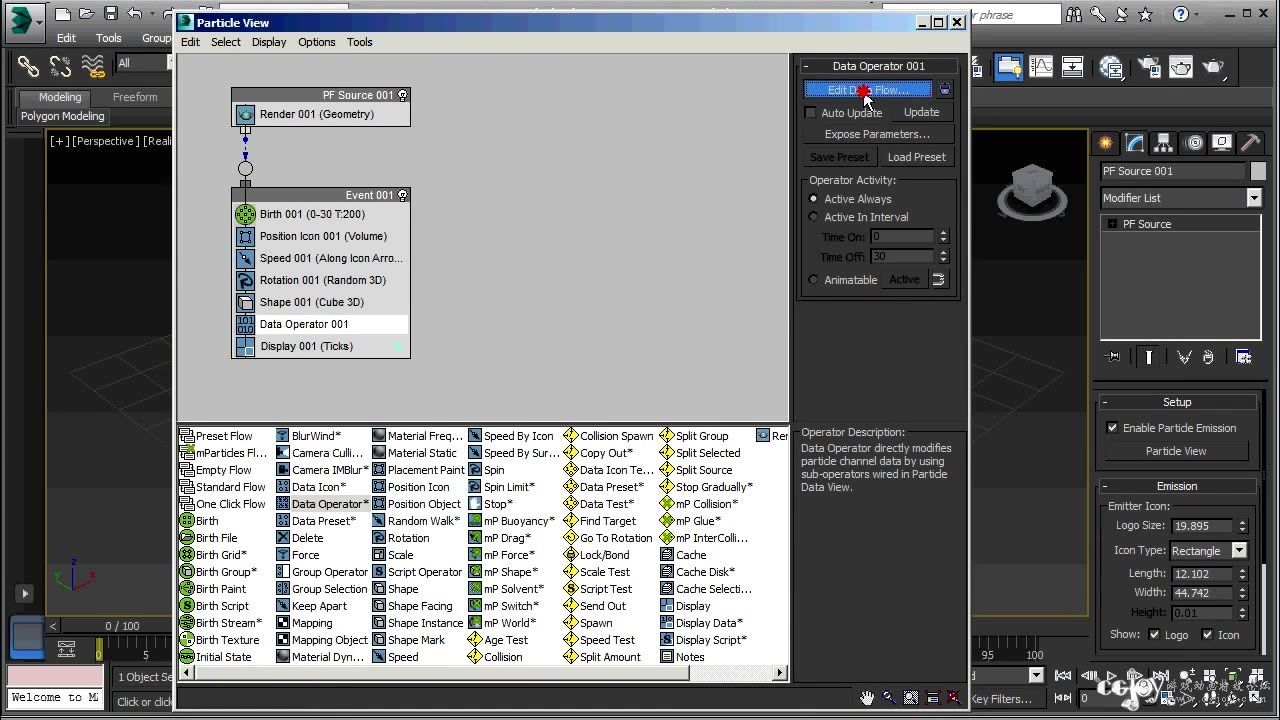
Task: Click the Logo Size spinner arrows
Action: tap(1242, 526)
